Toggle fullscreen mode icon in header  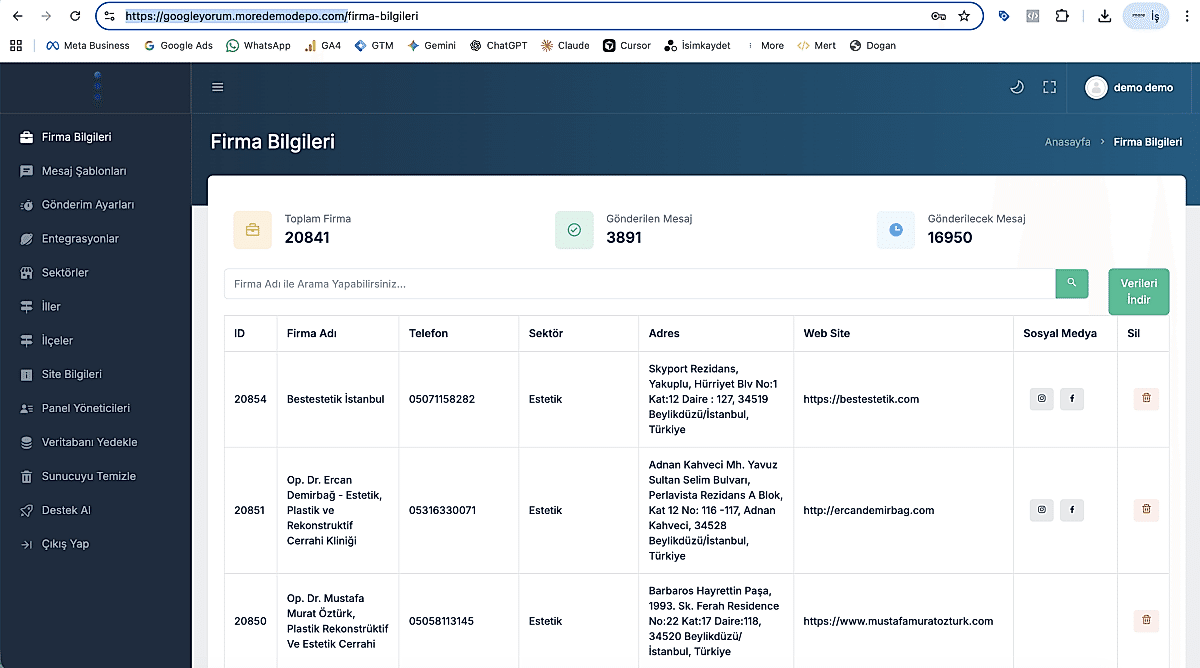(x=1049, y=87)
